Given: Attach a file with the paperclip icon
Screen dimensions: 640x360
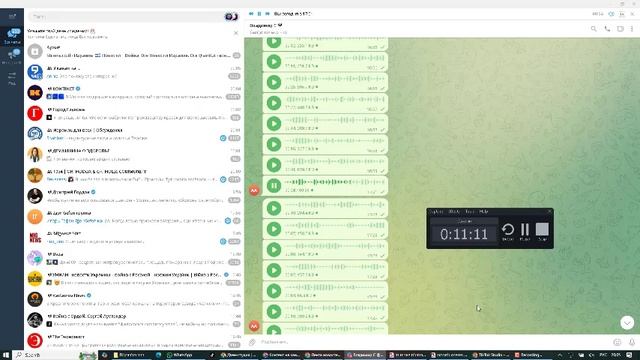Looking at the screenshot, I should pos(252,342).
